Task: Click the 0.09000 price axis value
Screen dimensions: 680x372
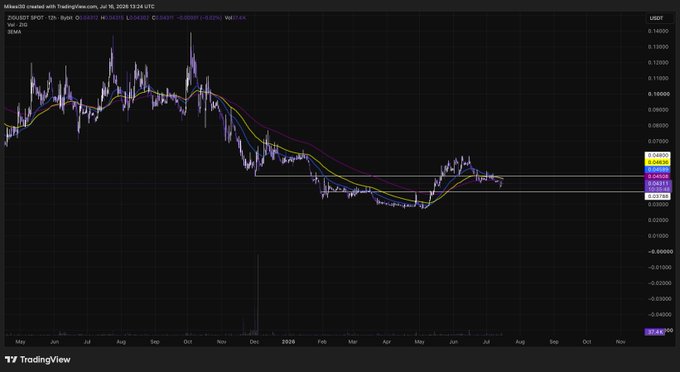Action: 657,110
